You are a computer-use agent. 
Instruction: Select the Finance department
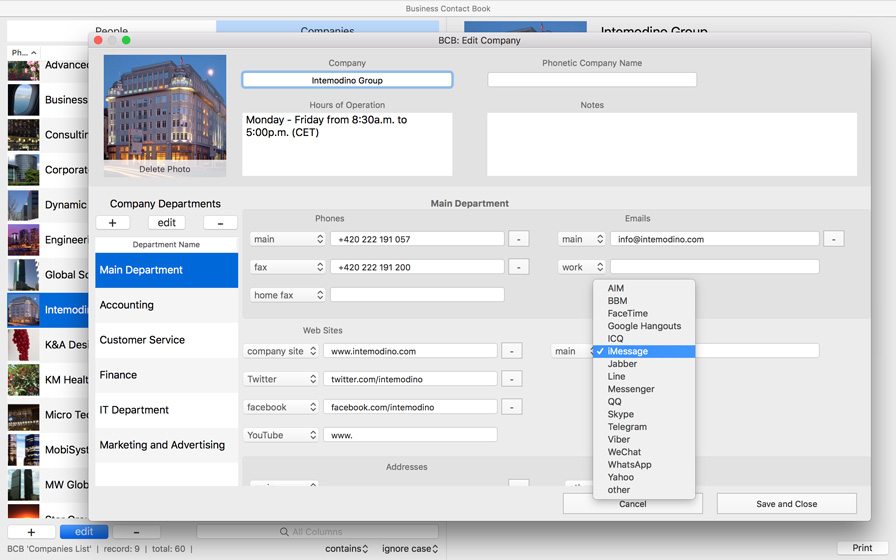click(166, 375)
